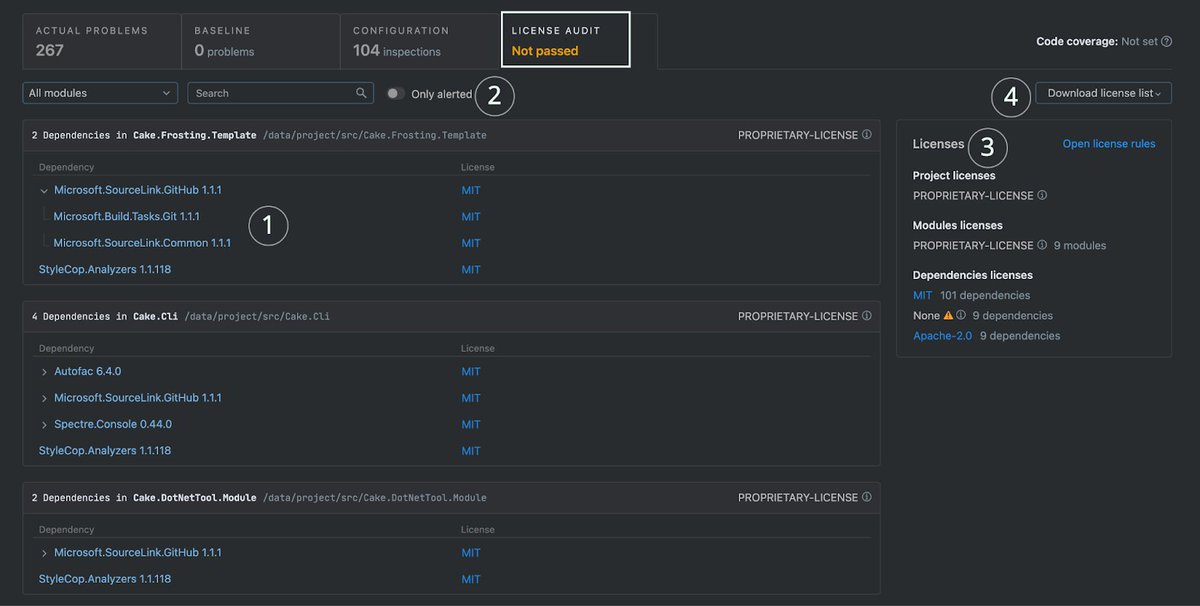Click the magnifier icon in the search box

(362, 93)
